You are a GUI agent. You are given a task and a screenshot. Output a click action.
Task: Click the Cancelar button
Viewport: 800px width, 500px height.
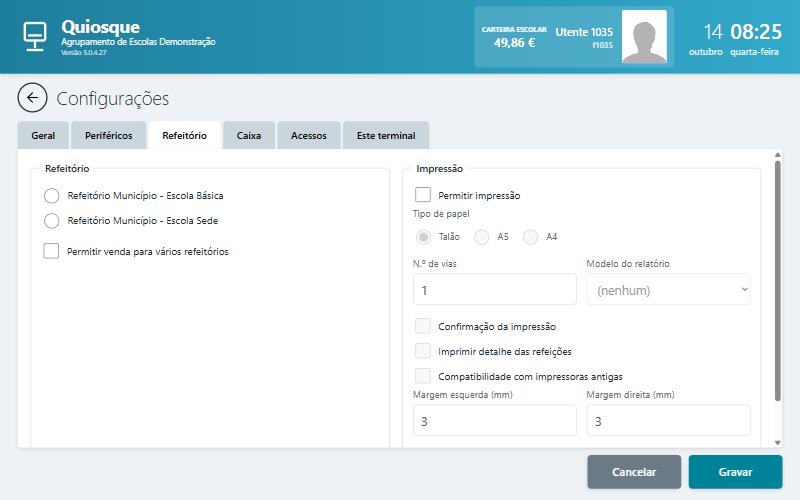(x=634, y=472)
